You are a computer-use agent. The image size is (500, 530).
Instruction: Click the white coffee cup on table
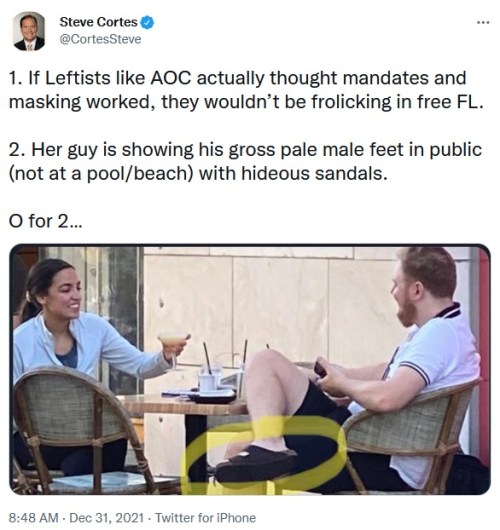209,382
